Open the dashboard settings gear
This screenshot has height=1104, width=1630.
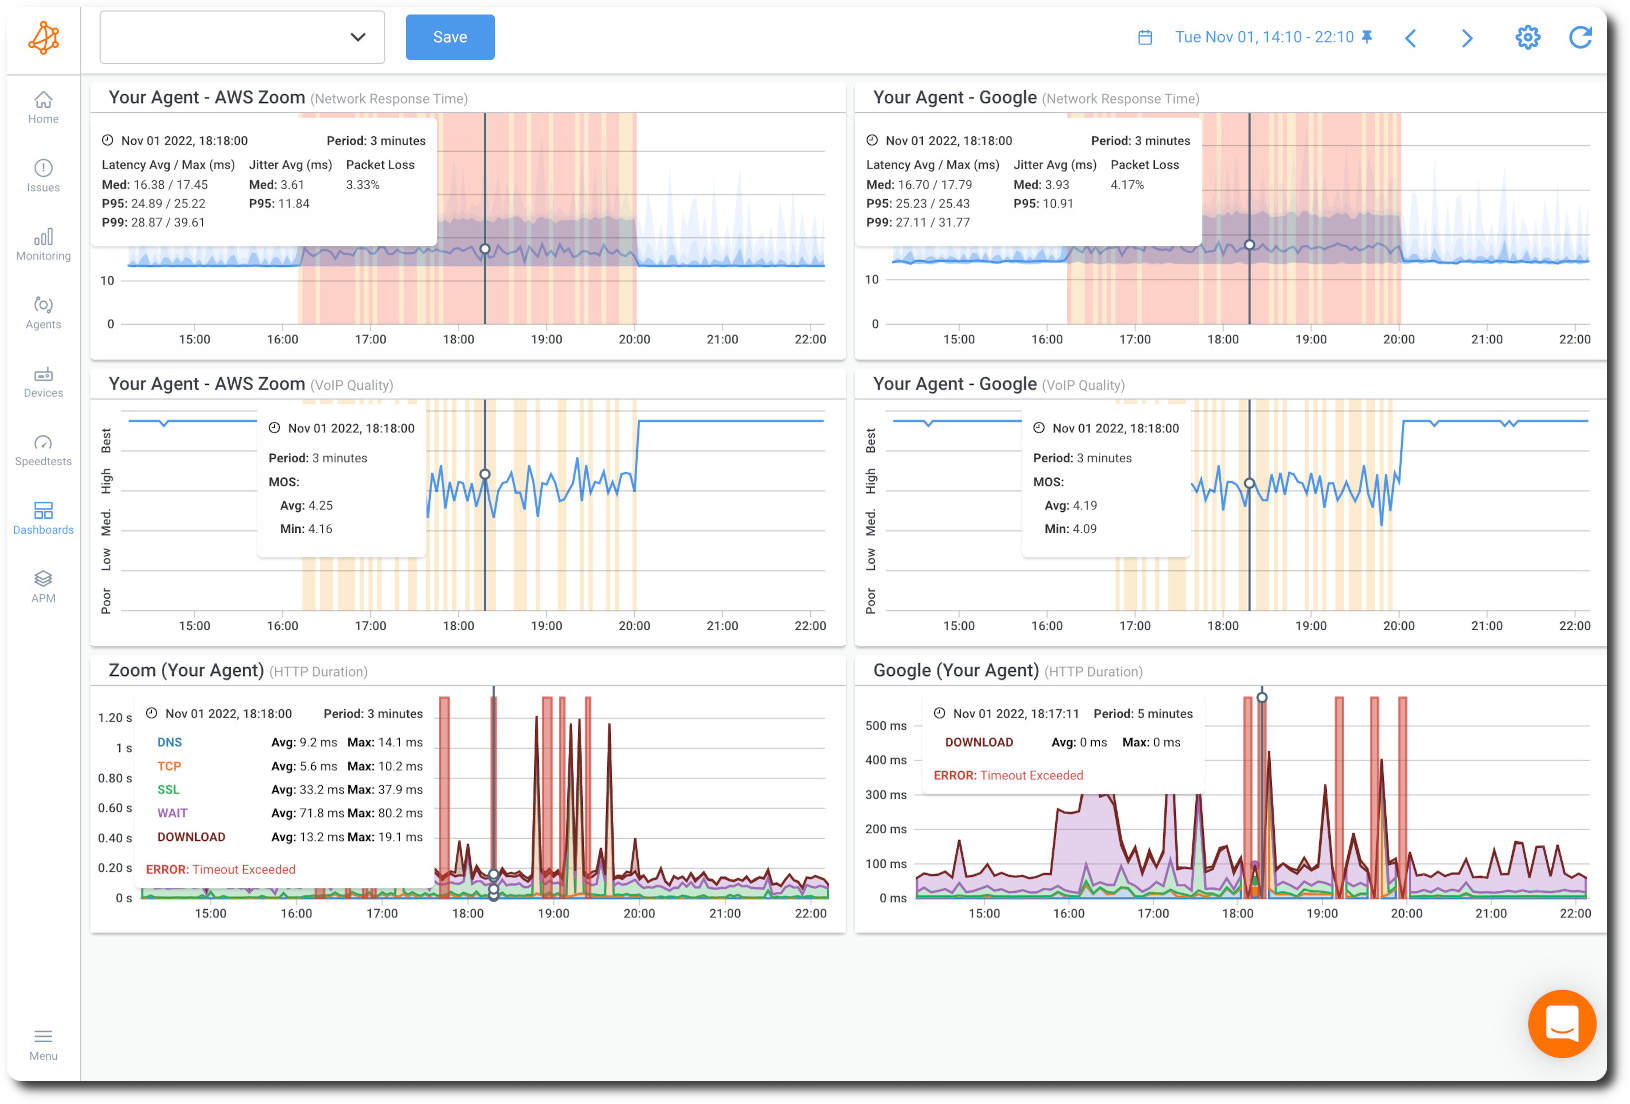1527,37
